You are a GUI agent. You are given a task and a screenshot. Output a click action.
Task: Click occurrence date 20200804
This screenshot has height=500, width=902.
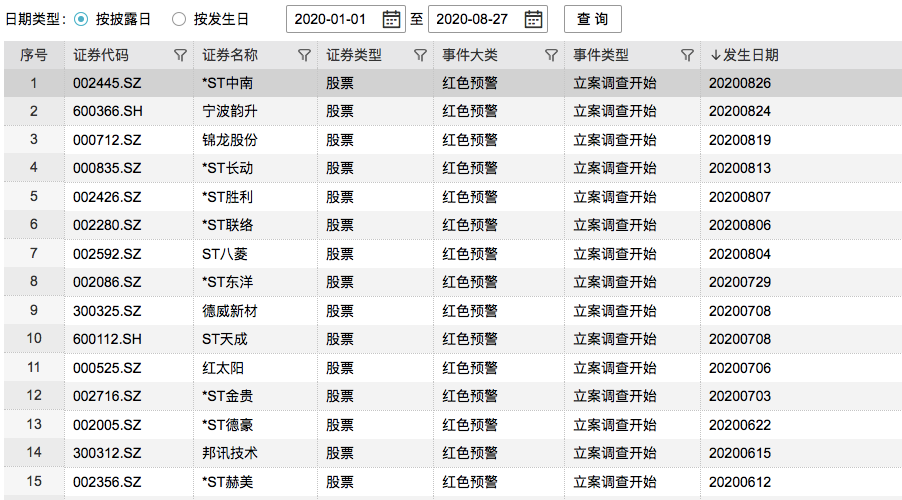pos(740,254)
